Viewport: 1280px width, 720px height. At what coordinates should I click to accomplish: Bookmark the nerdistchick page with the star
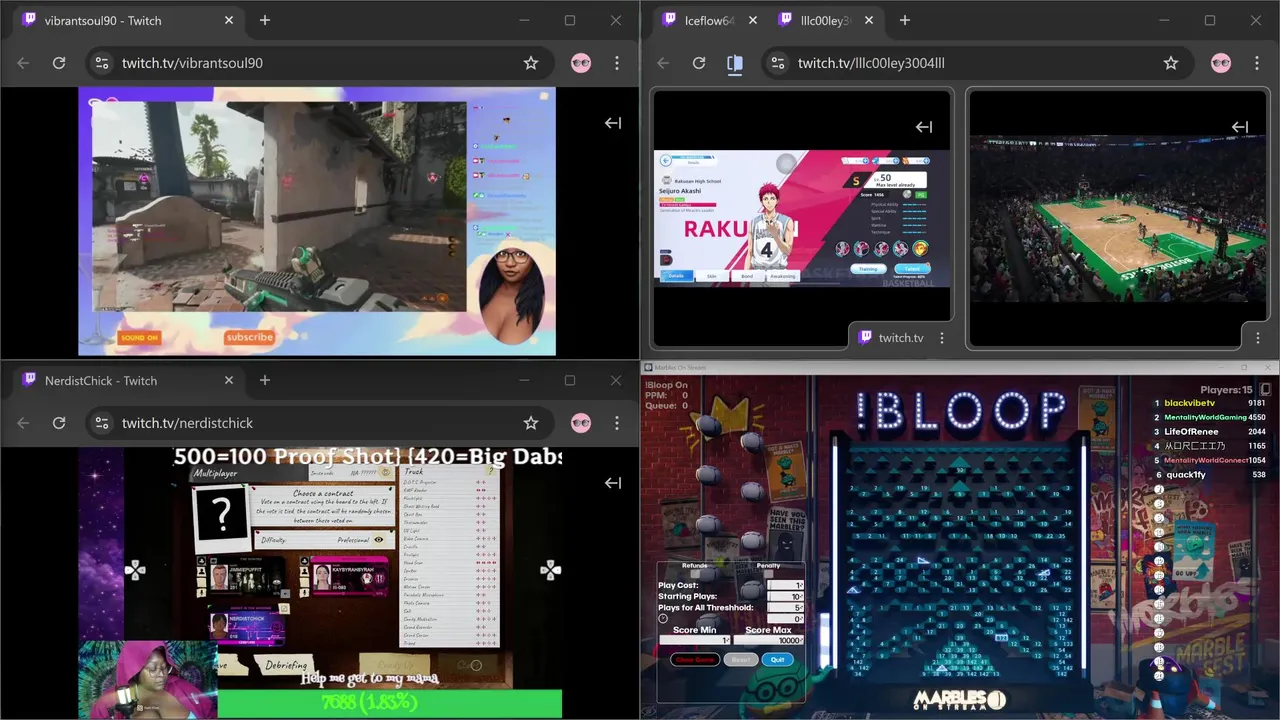(531, 423)
